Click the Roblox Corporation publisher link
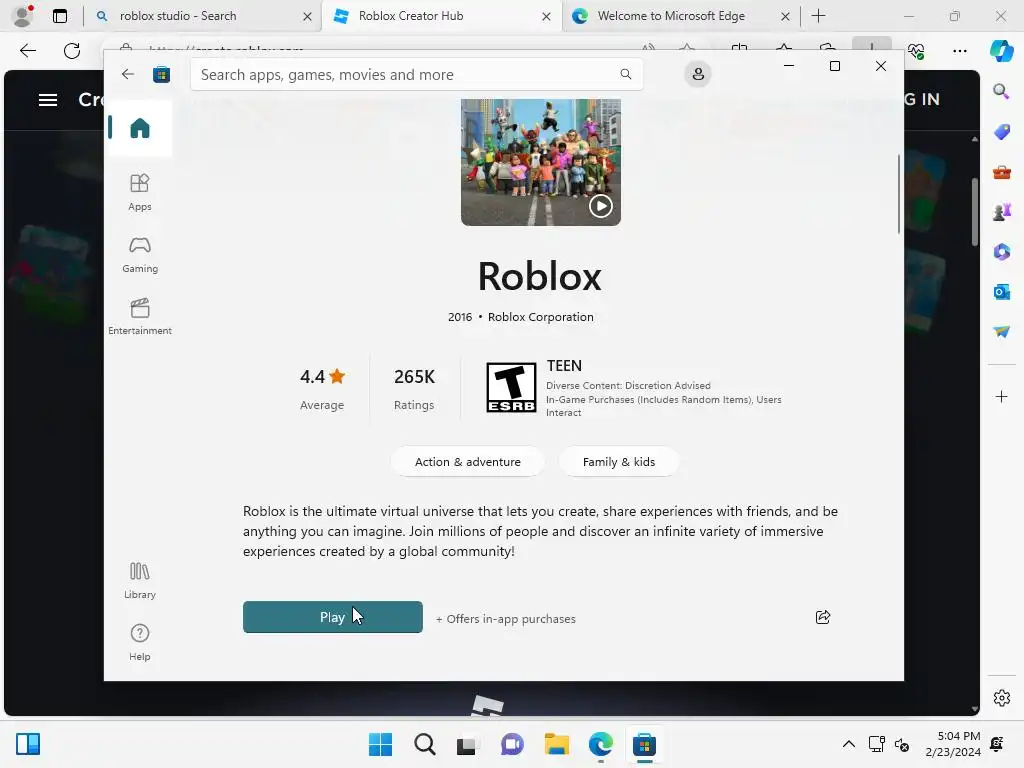 541,317
